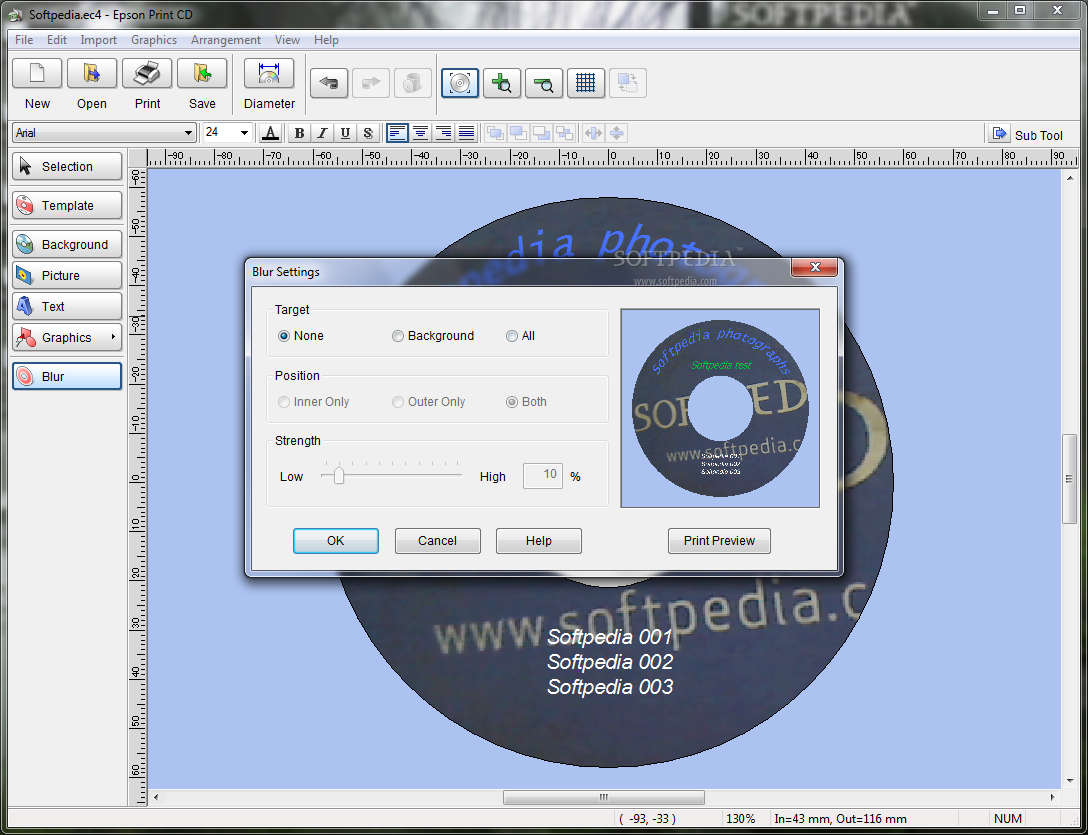Activate the Selection tool
Image resolution: width=1088 pixels, height=835 pixels.
67,167
